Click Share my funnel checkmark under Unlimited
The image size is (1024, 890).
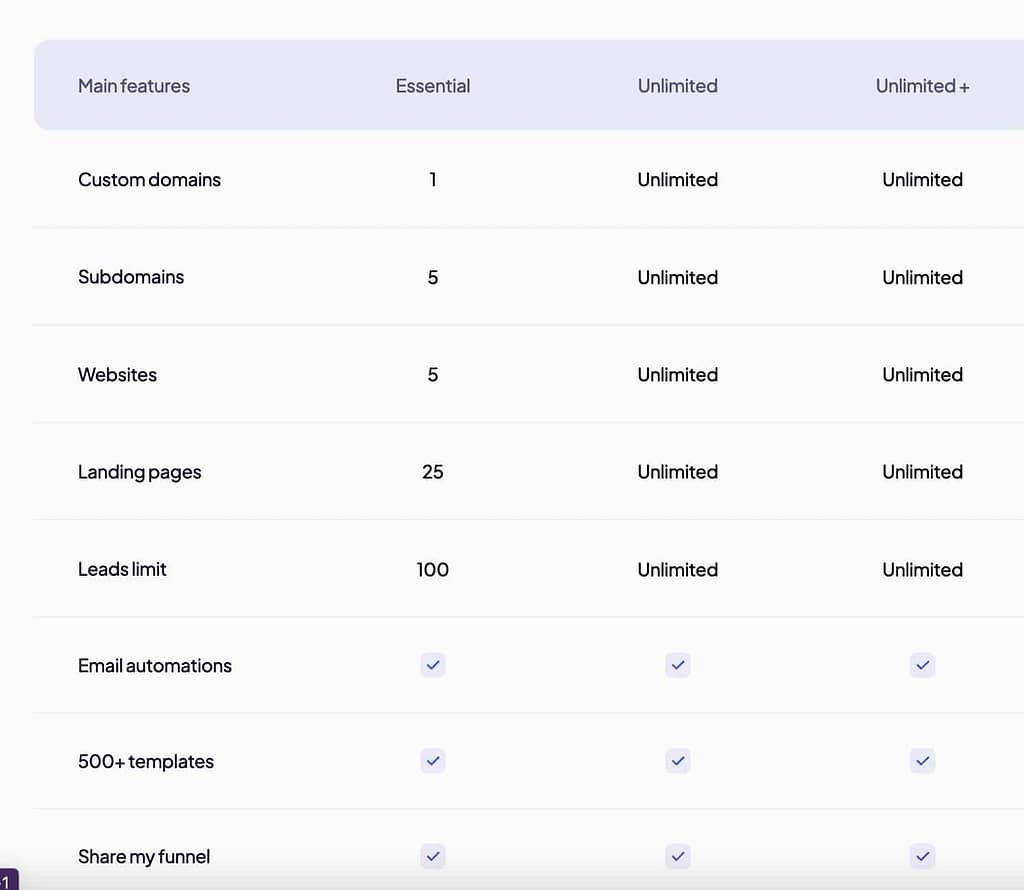point(678,856)
